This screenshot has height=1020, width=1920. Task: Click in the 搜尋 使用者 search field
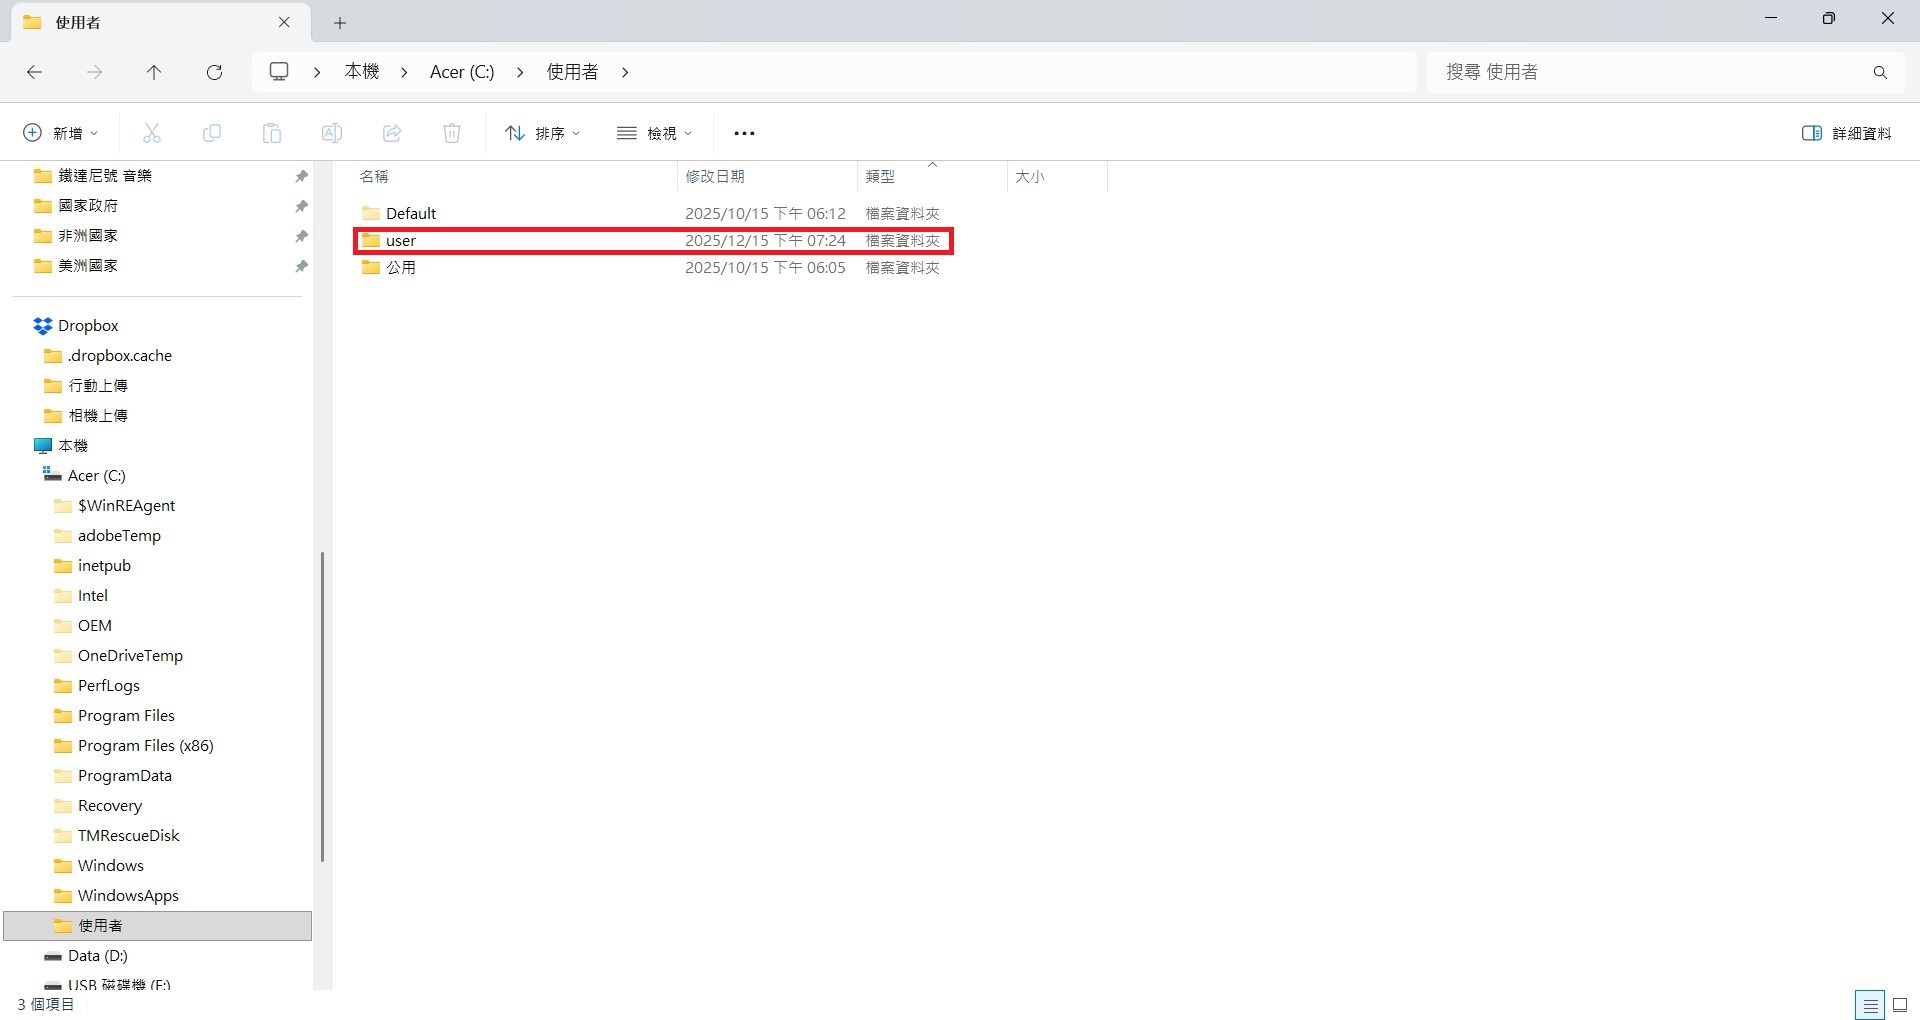click(x=1650, y=72)
